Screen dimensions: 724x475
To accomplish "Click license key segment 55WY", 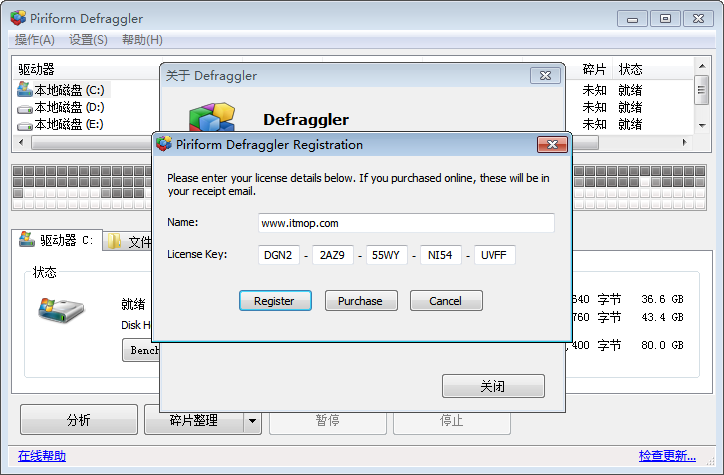I will [386, 255].
